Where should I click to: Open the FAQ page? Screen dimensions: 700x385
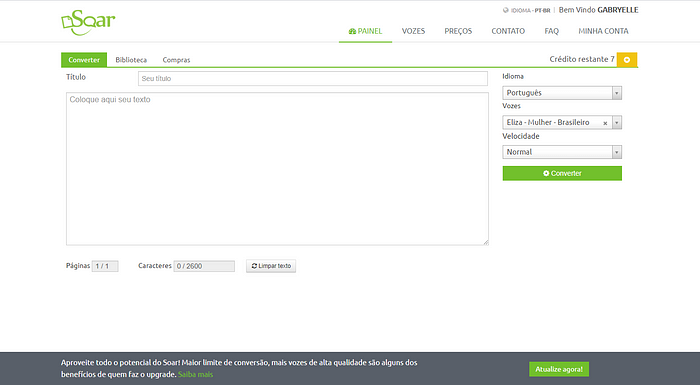(x=551, y=31)
